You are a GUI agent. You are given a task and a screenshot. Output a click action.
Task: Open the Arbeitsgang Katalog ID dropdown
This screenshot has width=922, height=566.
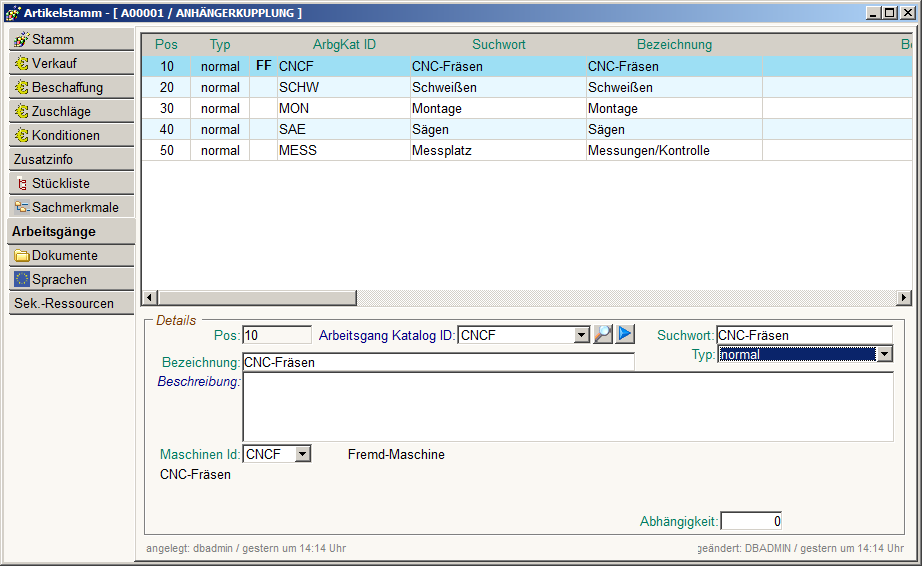(582, 335)
